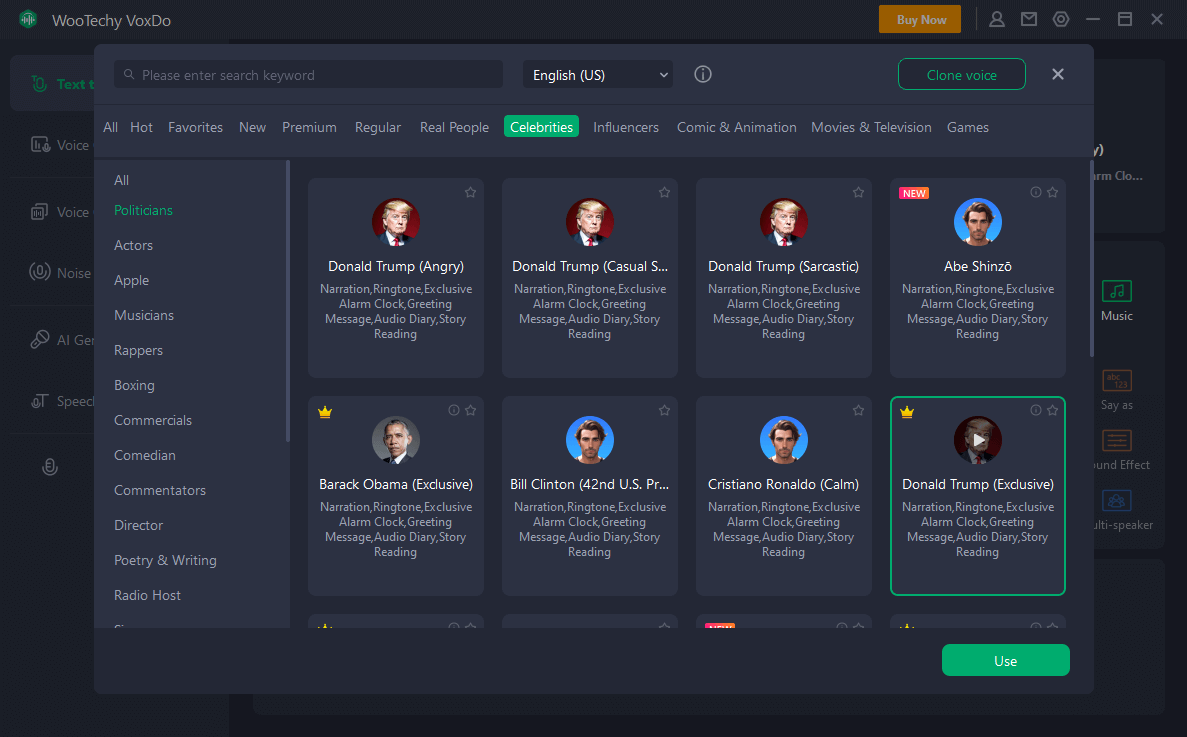Viewport: 1187px width, 737px height.
Task: Open the English (US) language dropdown
Action: tap(598, 75)
